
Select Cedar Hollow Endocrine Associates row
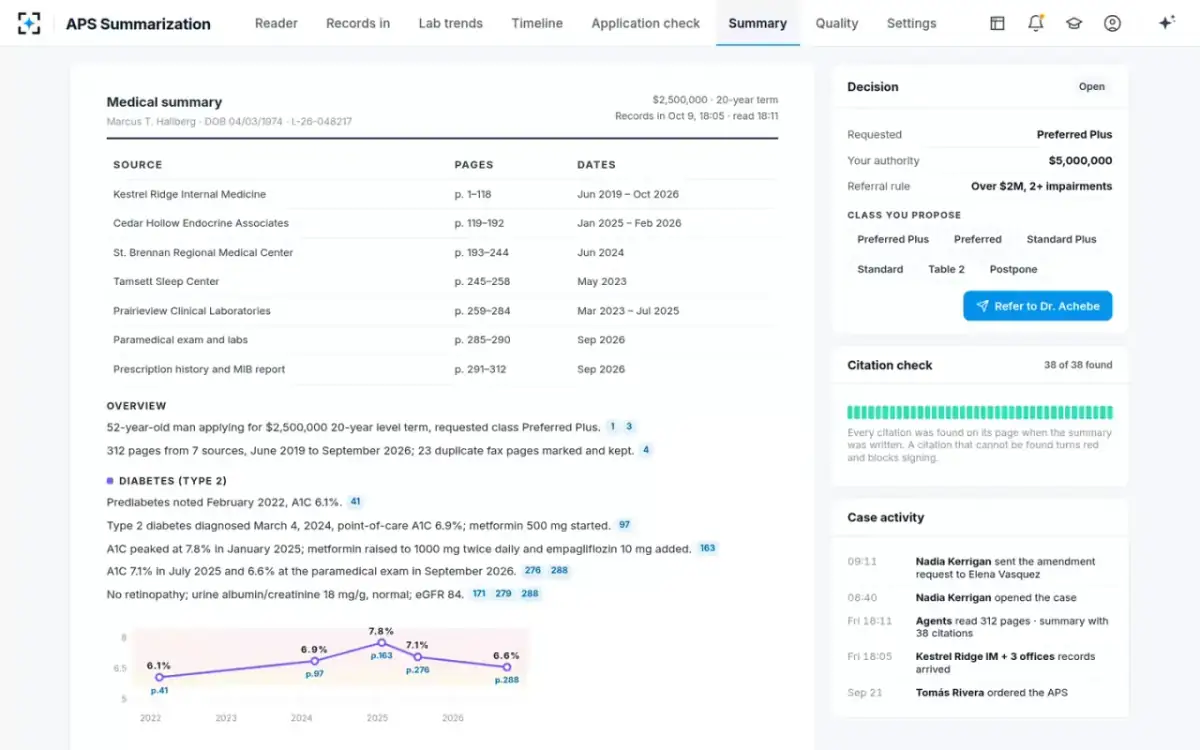pos(442,223)
